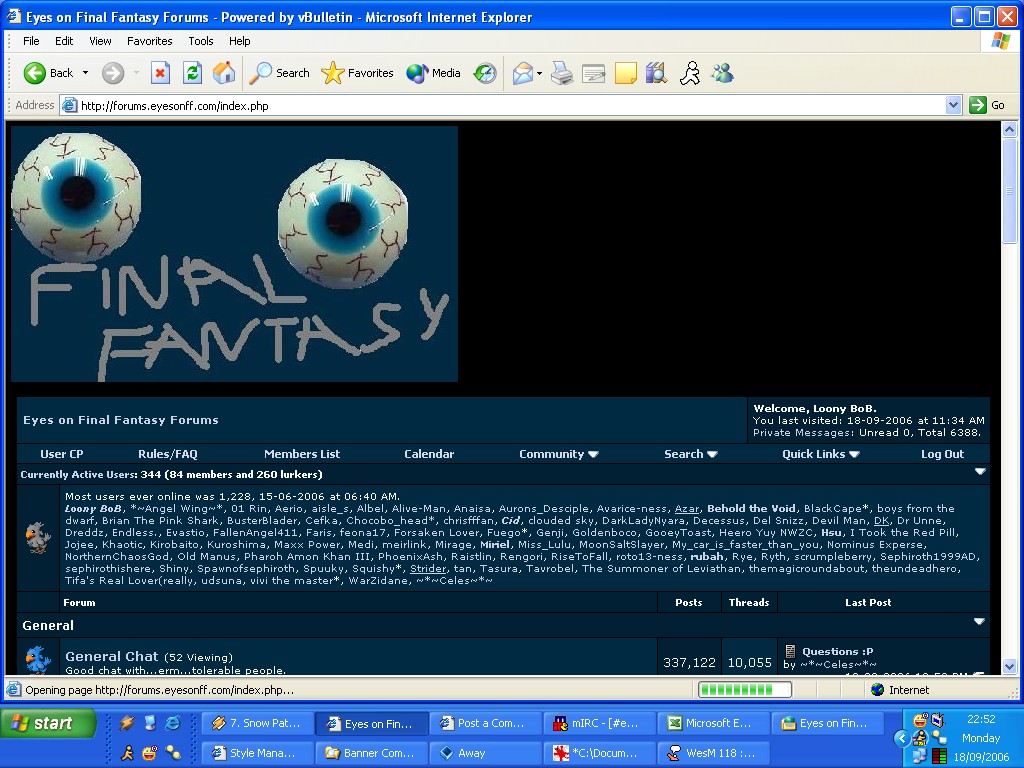The width and height of the screenshot is (1024, 768).
Task: Click the yellow Discuss note icon
Action: pos(626,73)
